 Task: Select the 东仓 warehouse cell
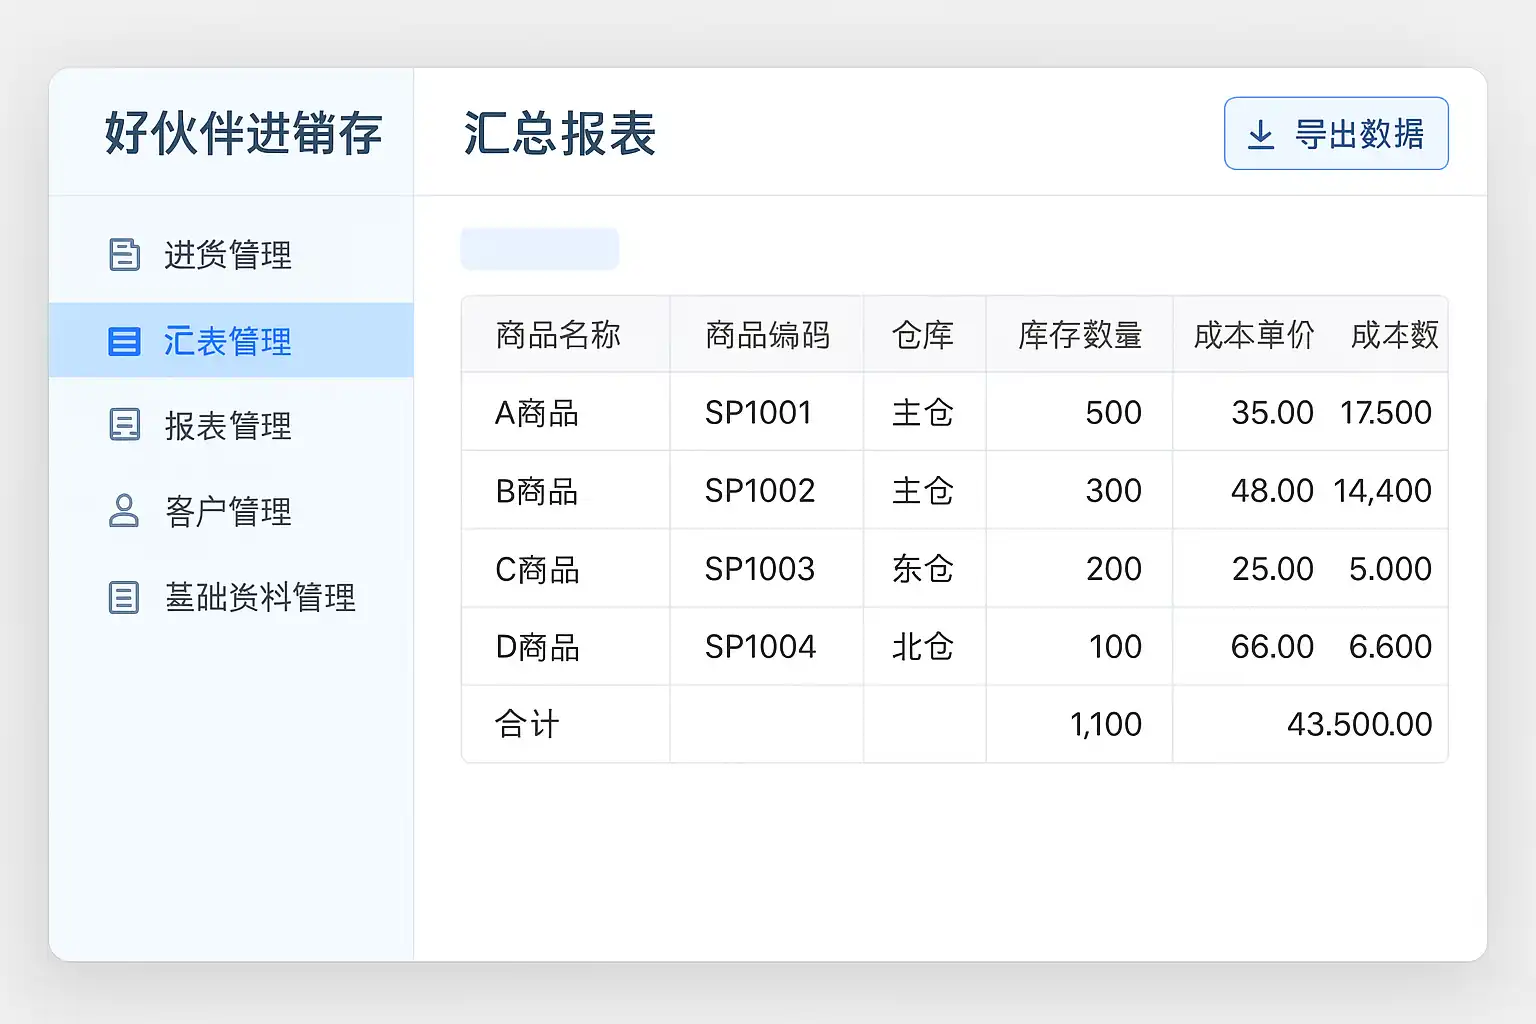923,569
